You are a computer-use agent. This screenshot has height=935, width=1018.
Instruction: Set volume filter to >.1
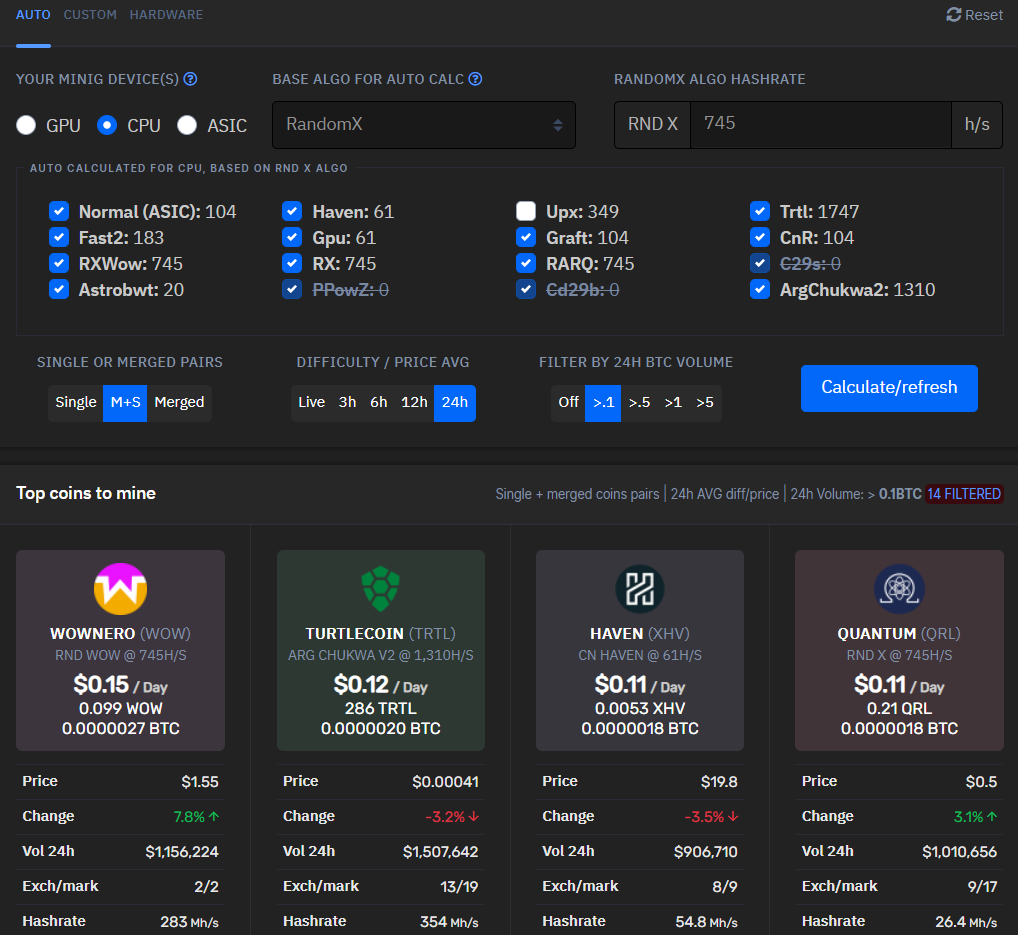(603, 403)
